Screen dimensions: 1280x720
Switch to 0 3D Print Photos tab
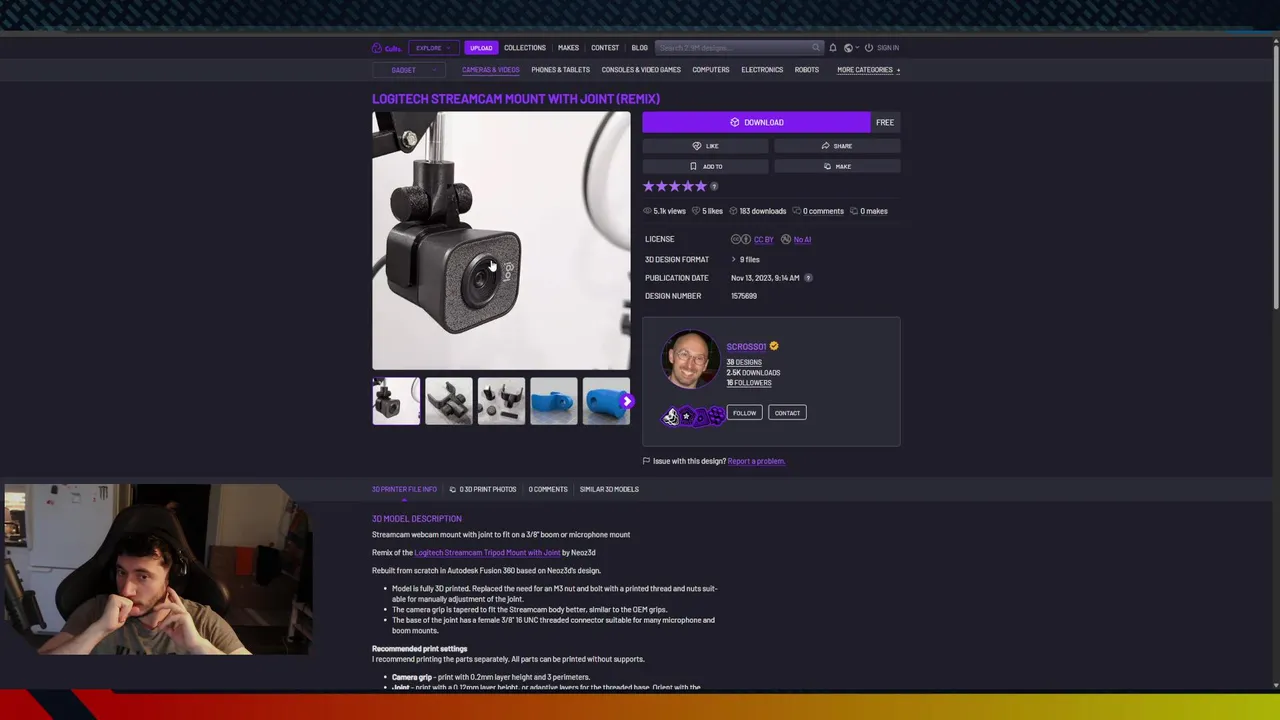483,489
